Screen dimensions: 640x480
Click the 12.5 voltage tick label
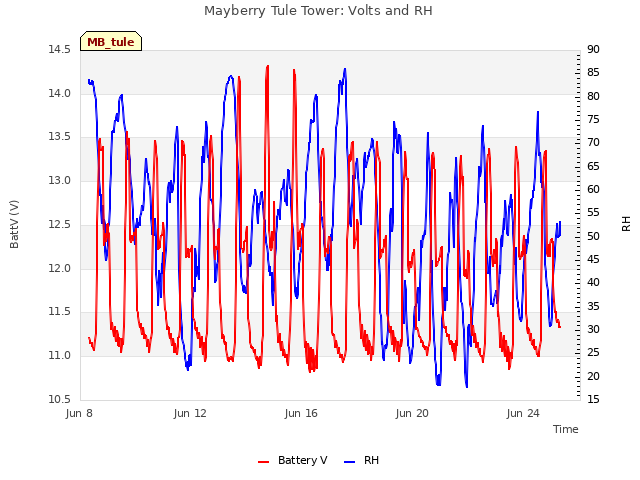(60, 224)
